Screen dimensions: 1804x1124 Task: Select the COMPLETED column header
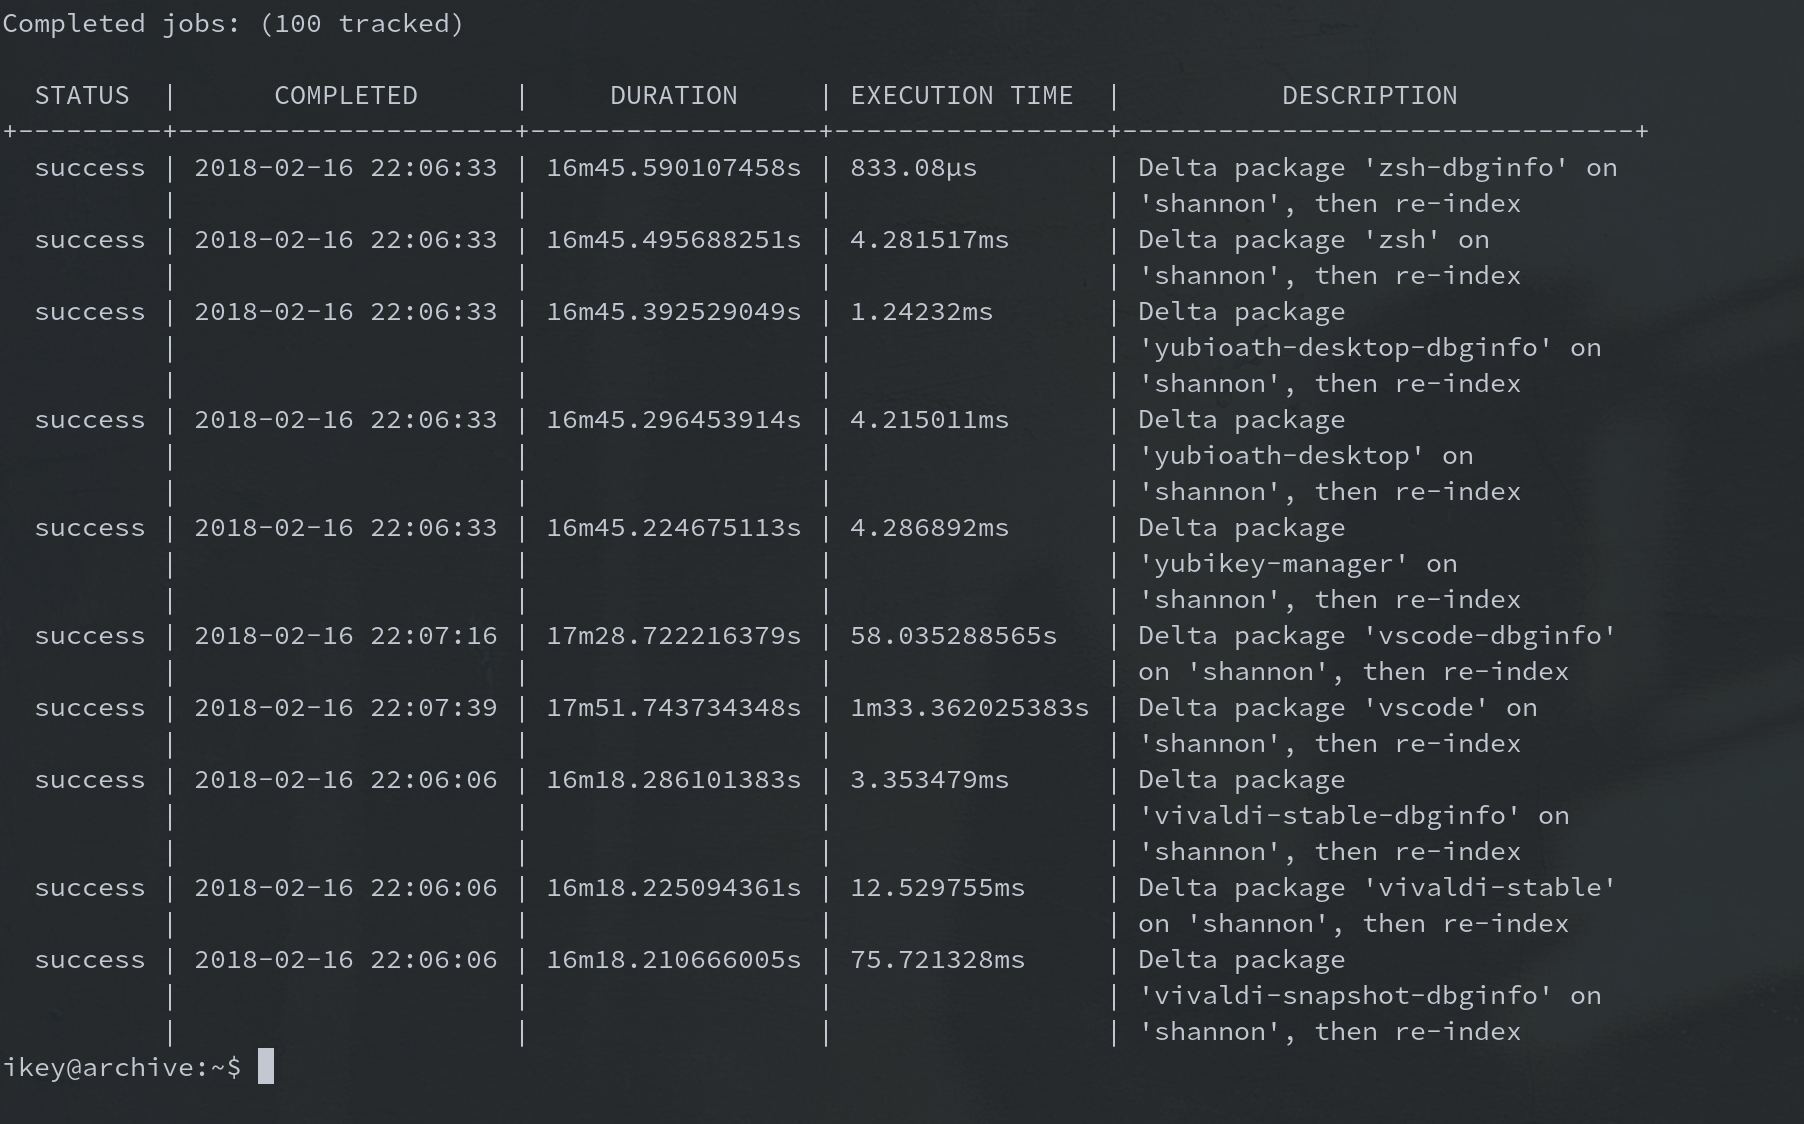[x=346, y=95]
